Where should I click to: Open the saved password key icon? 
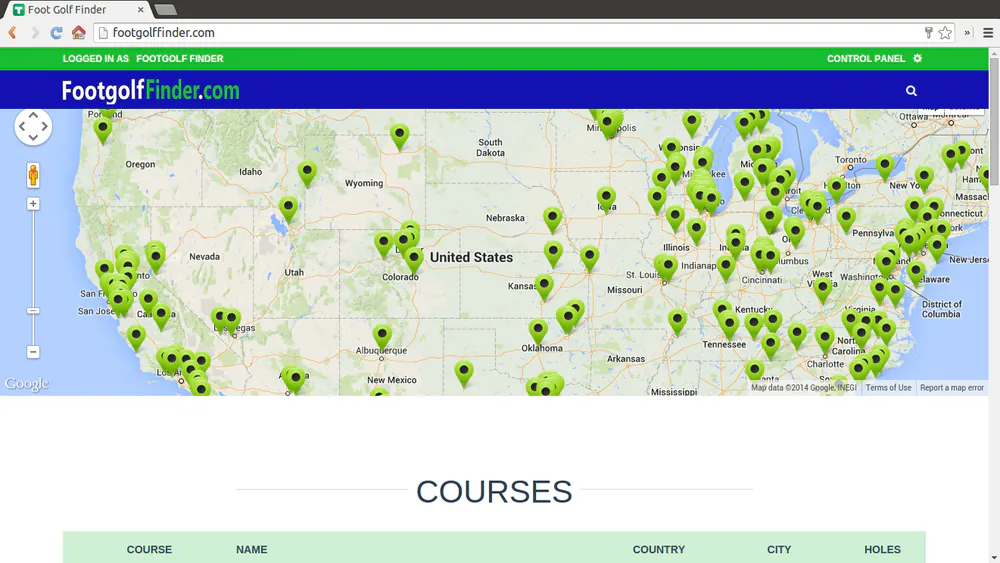[929, 33]
